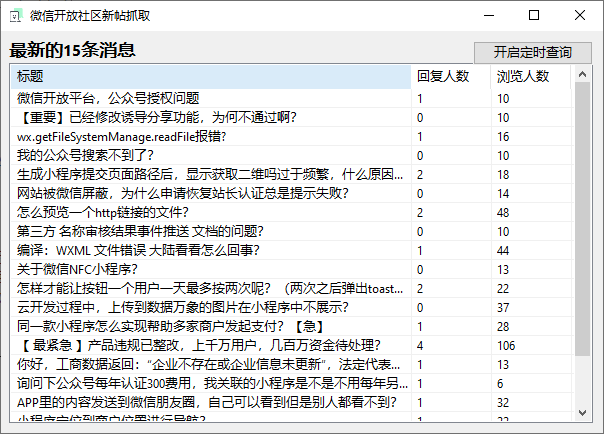Click the app icon in the title bar
The image size is (604, 434).
click(x=15, y=16)
